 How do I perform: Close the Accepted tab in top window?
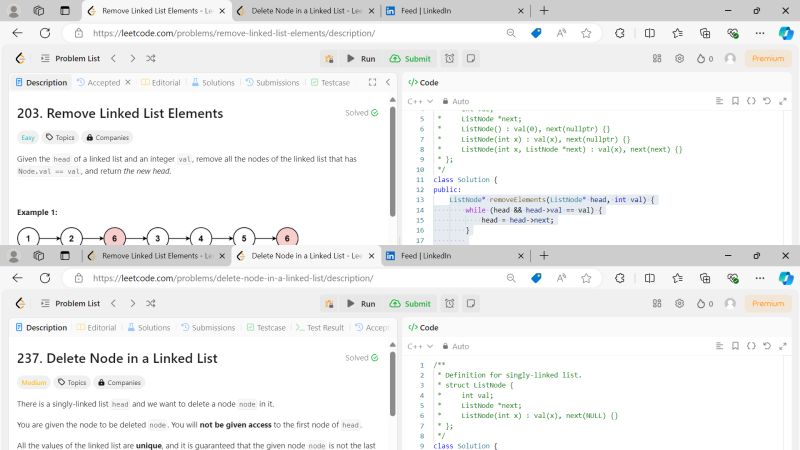pos(128,82)
